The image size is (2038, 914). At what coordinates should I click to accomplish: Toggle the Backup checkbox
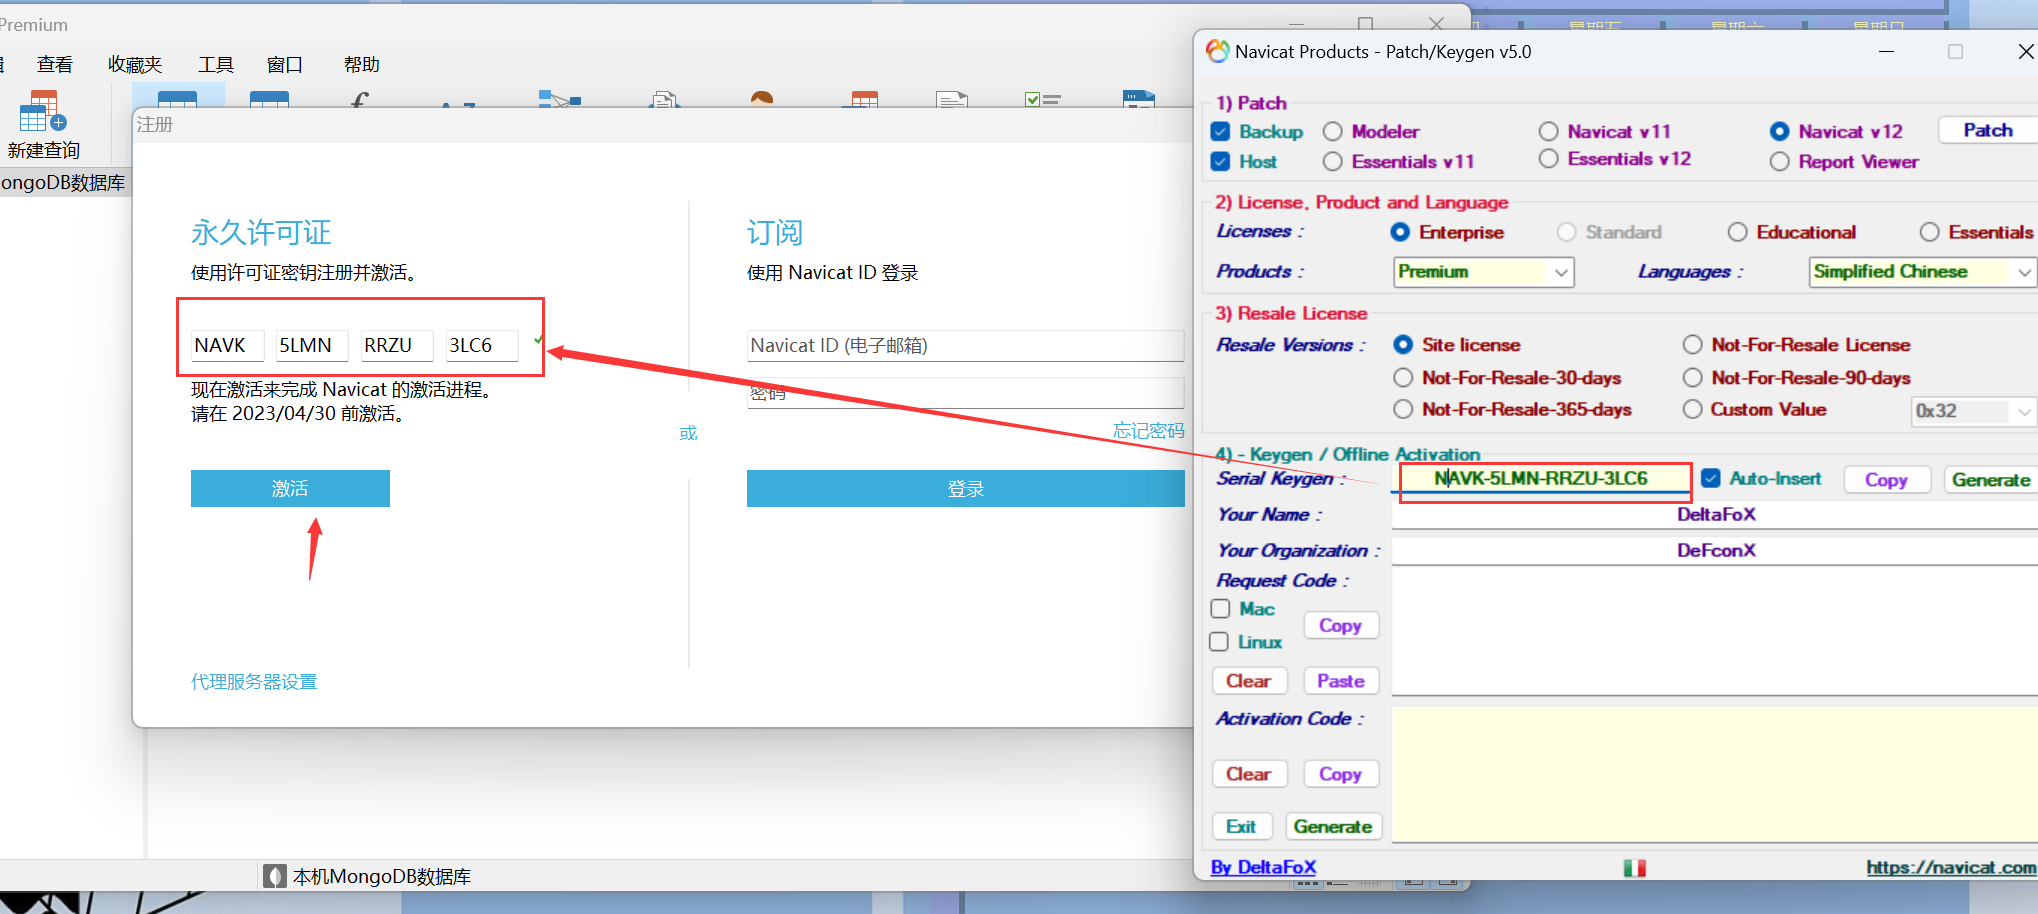[1220, 131]
